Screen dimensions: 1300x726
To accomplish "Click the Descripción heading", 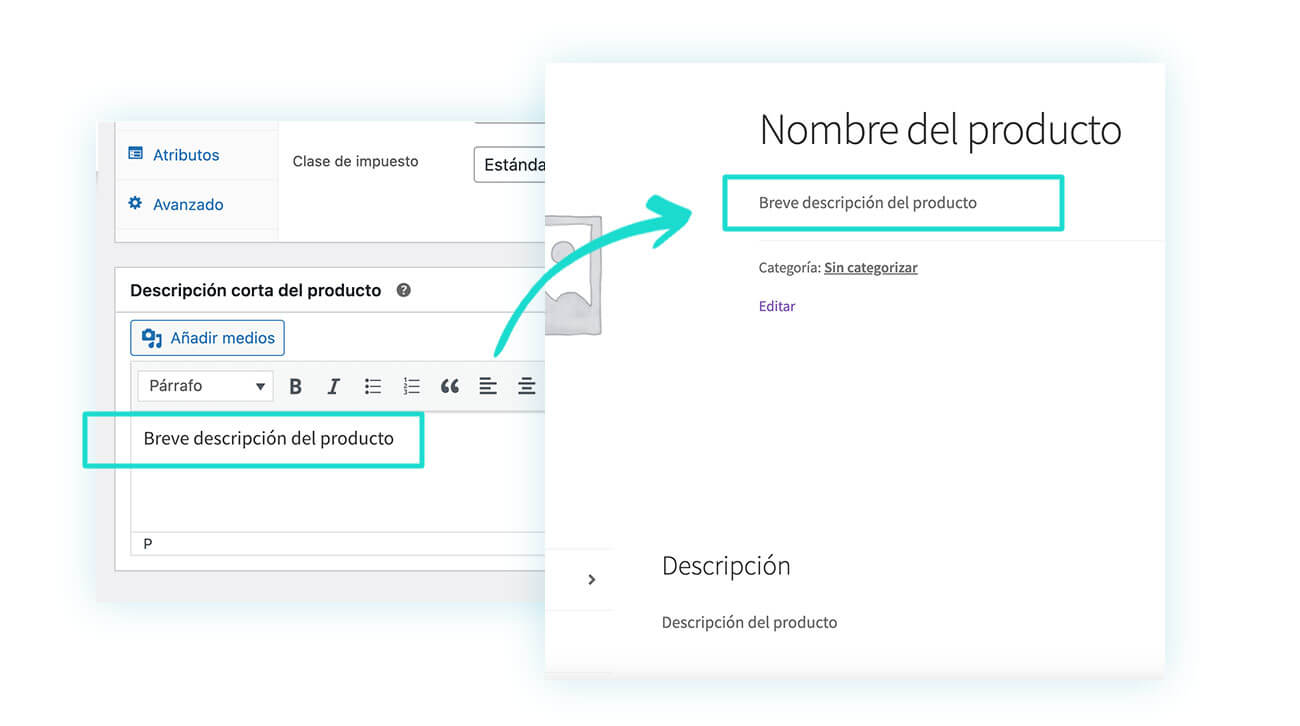I will 726,565.
